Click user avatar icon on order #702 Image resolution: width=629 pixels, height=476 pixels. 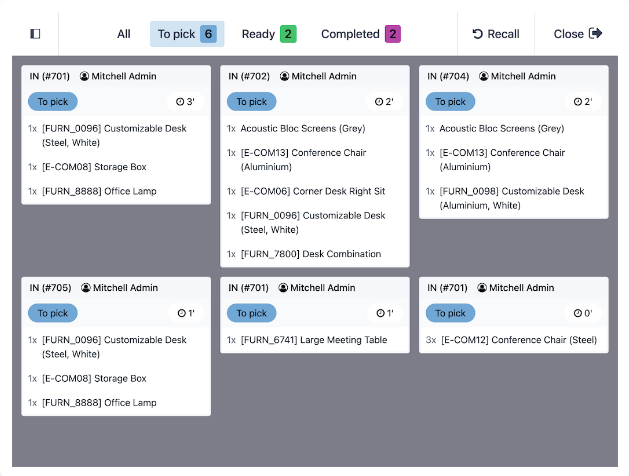[284, 76]
